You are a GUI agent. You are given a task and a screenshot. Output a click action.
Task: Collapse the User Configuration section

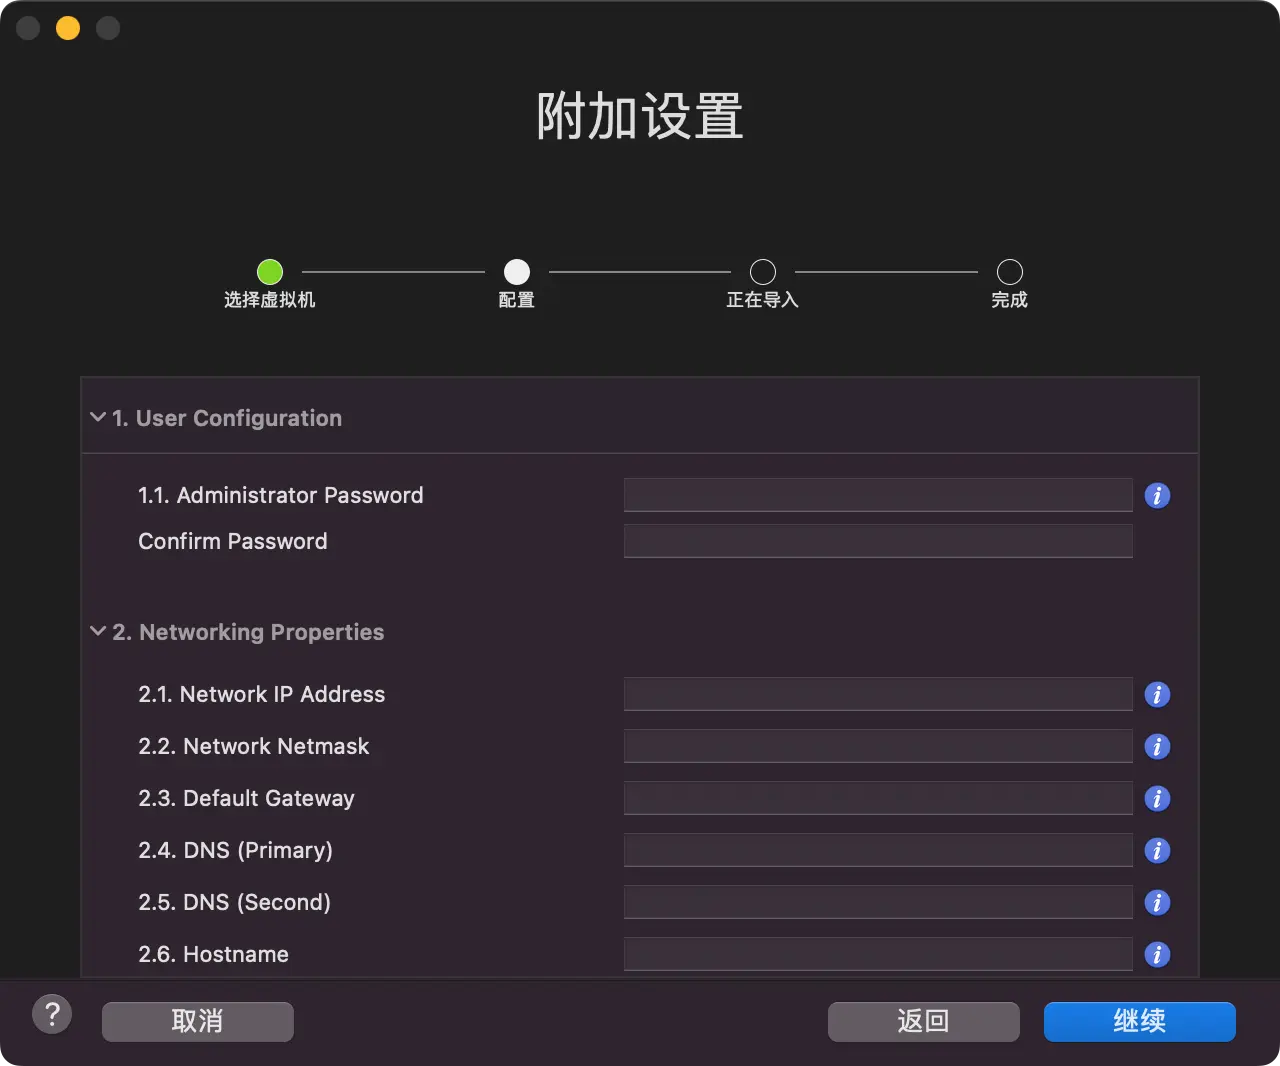tap(97, 417)
